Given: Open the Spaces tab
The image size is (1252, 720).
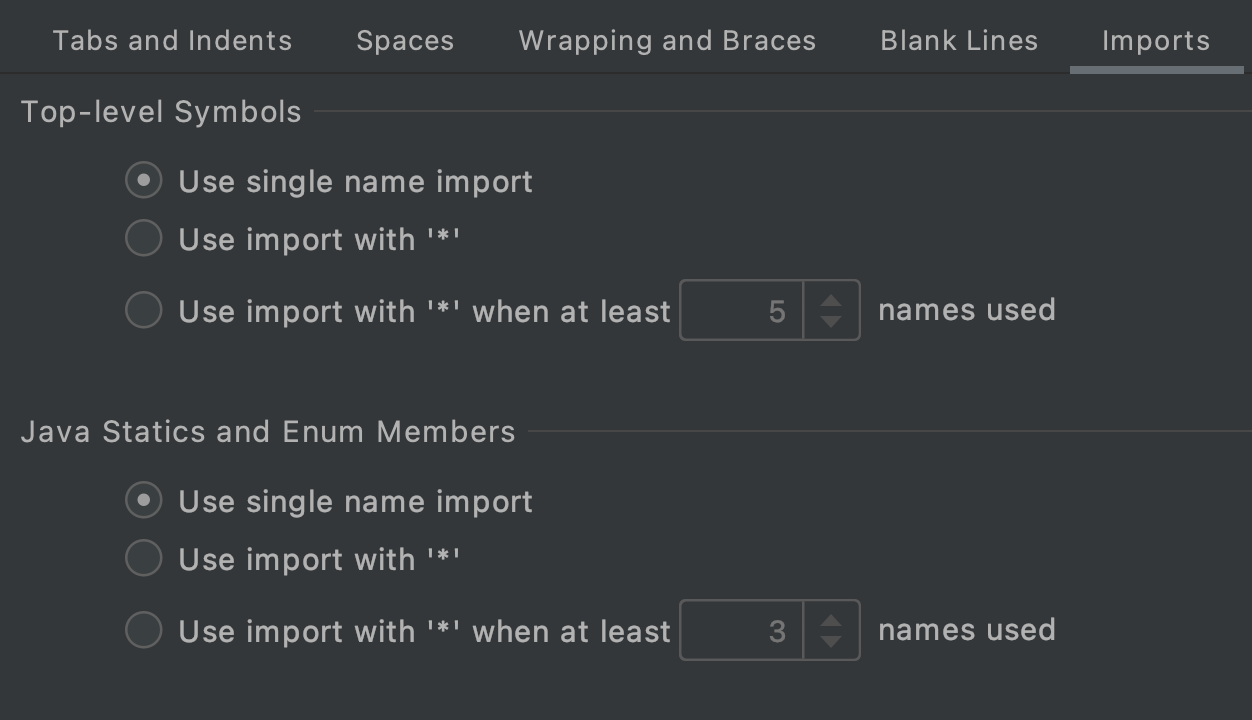Looking at the screenshot, I should coord(404,40).
